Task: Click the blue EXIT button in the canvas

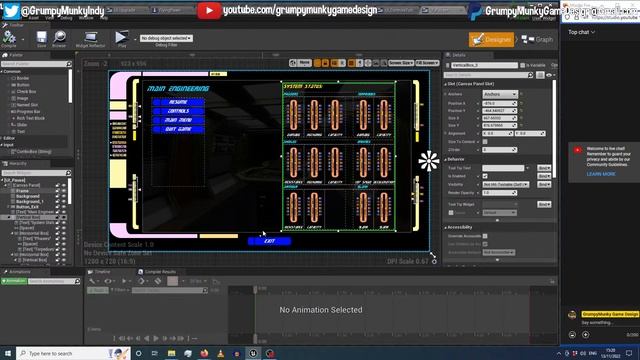Action: pos(269,241)
